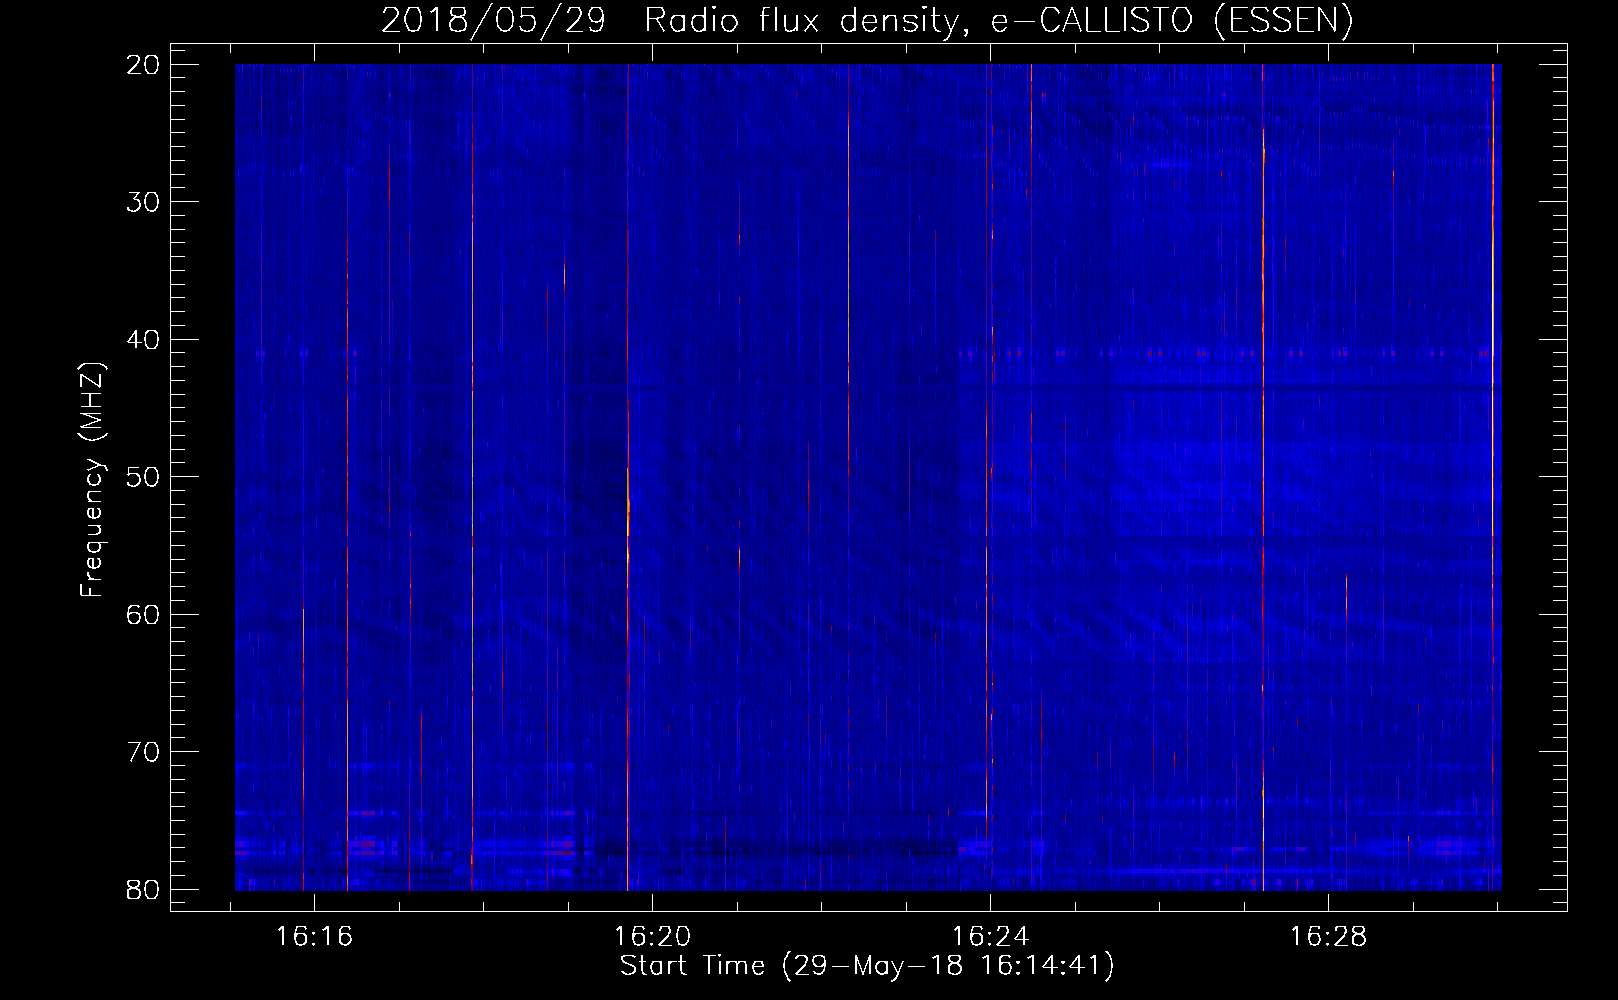1618x1000 pixels.
Task: Click the Start Time x-axis label
Action: [x=866, y=966]
